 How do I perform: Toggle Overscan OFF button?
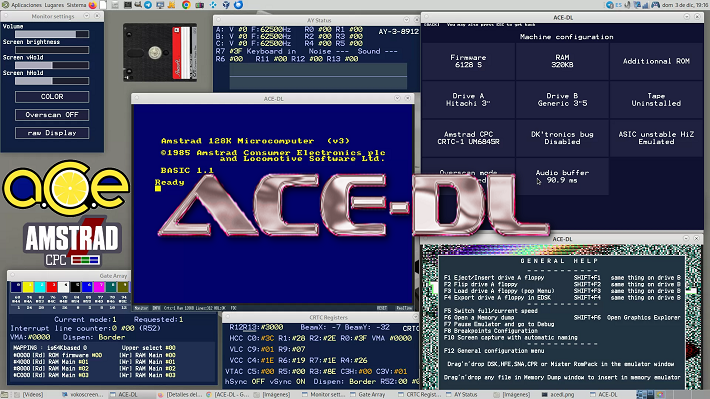52,115
